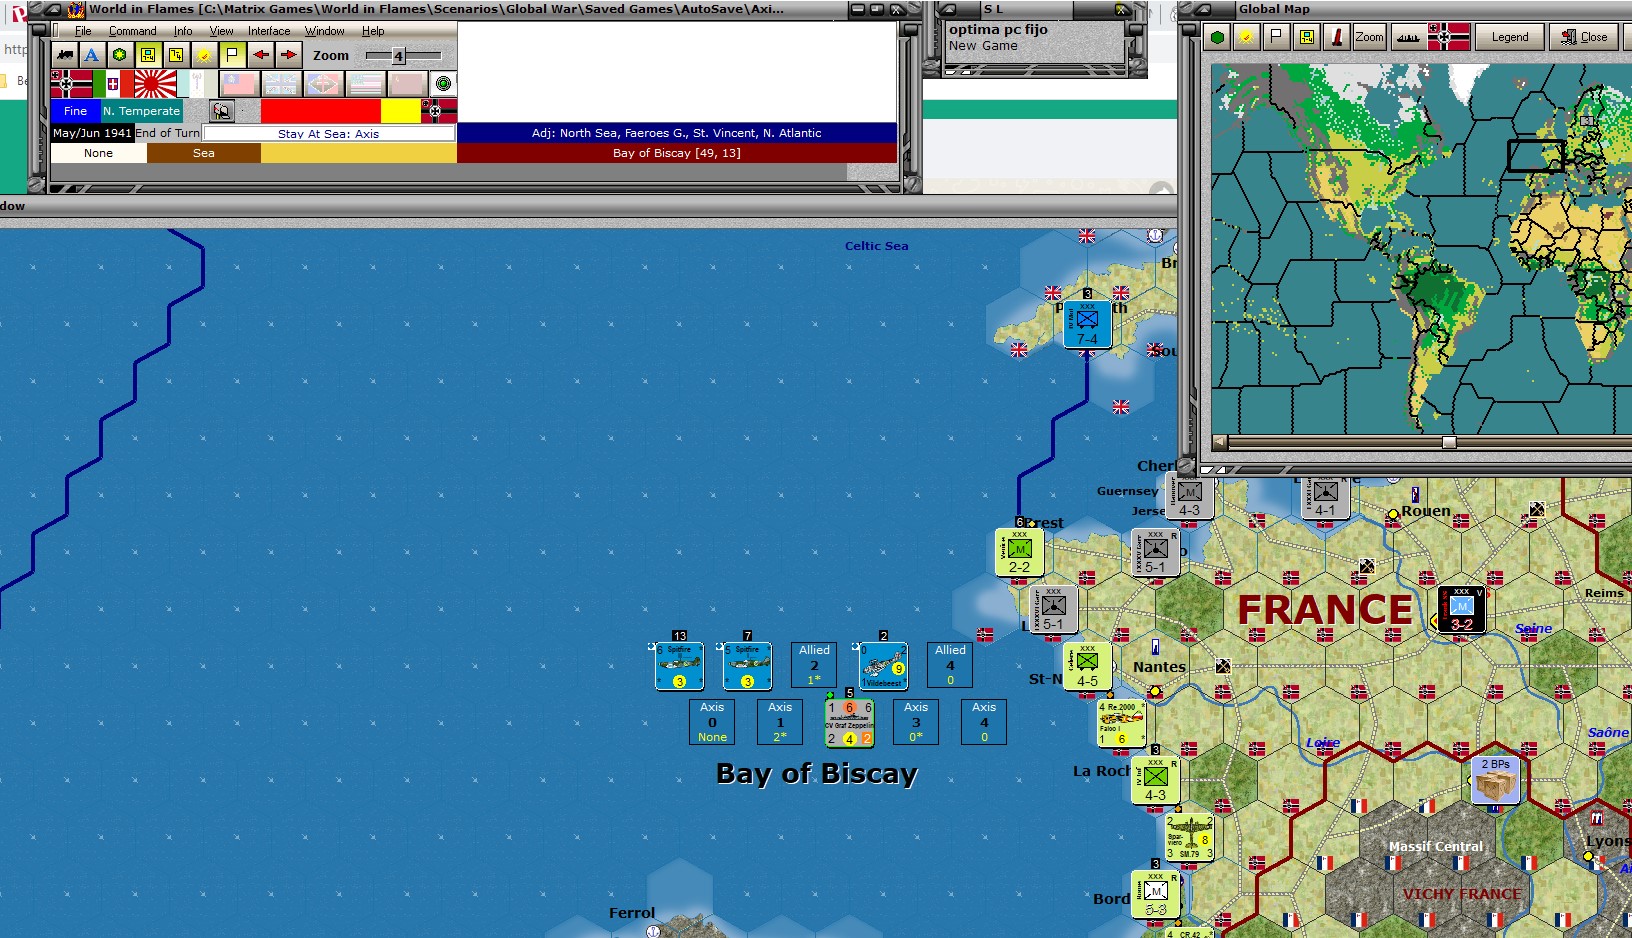Image resolution: width=1632 pixels, height=938 pixels.
Task: Toggle the blue letter A labels icon
Action: (92, 55)
